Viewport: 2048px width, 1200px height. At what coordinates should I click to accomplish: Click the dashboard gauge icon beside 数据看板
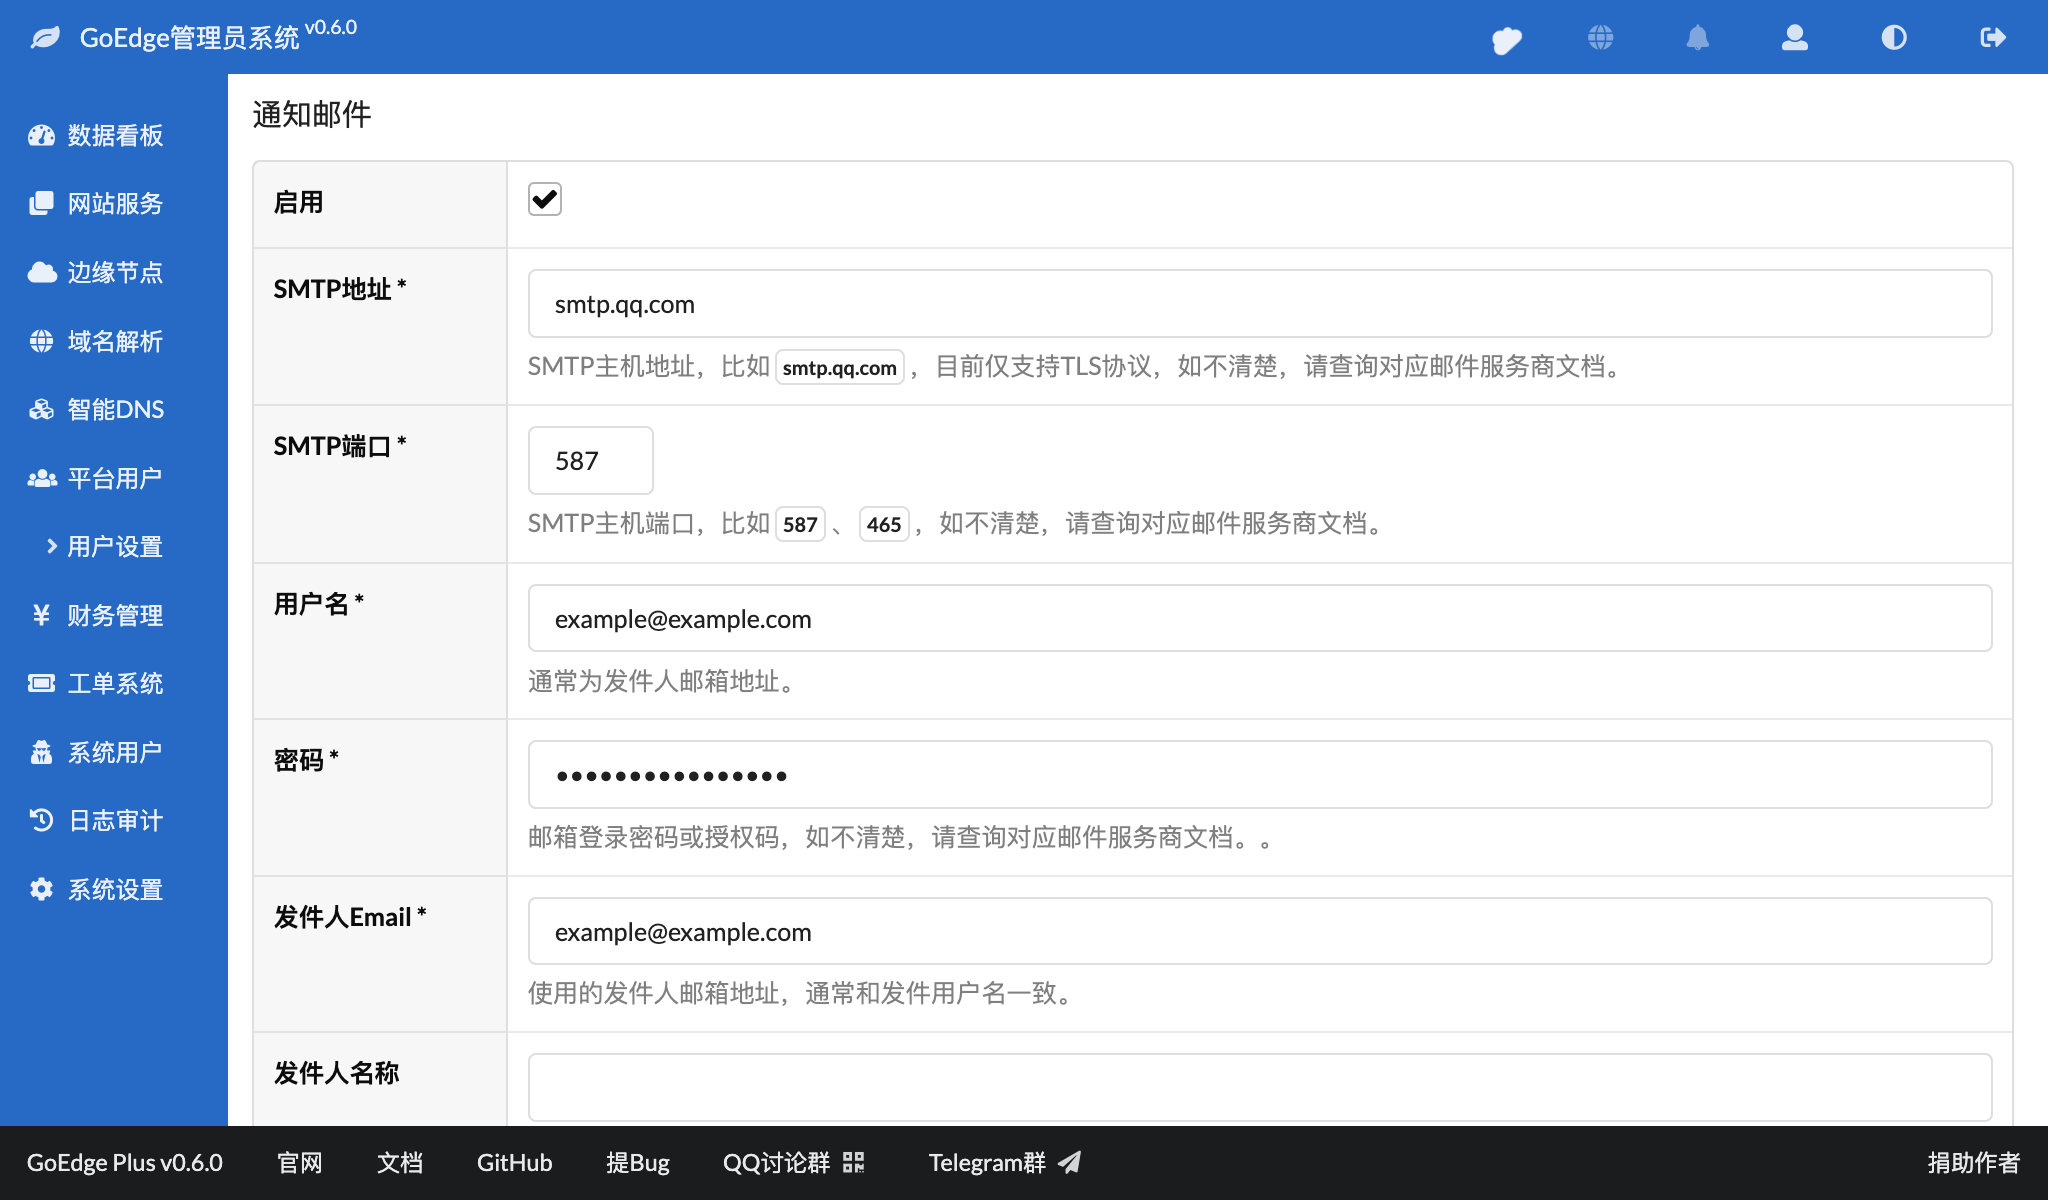click(41, 135)
